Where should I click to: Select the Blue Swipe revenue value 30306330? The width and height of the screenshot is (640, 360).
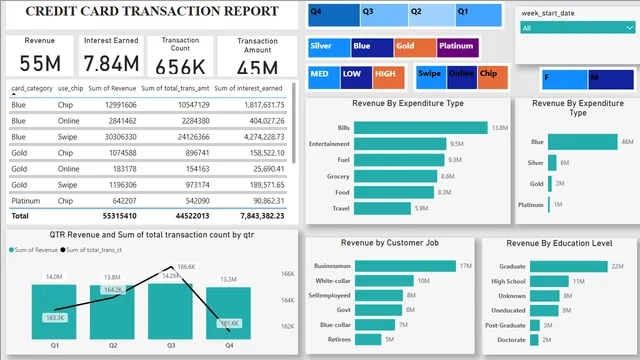point(120,137)
